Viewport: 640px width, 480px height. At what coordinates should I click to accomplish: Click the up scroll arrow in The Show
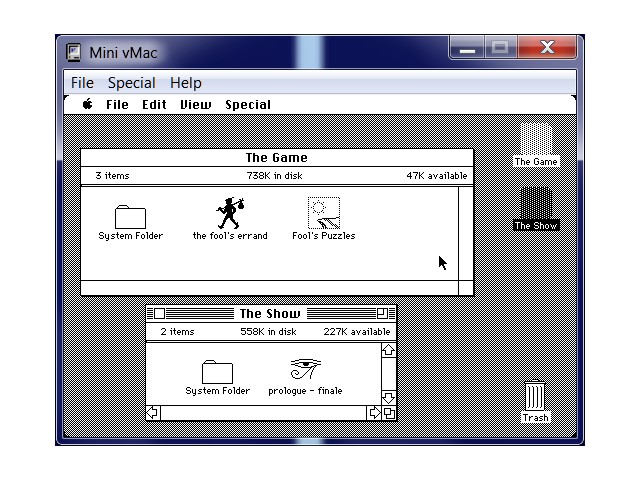[x=389, y=350]
